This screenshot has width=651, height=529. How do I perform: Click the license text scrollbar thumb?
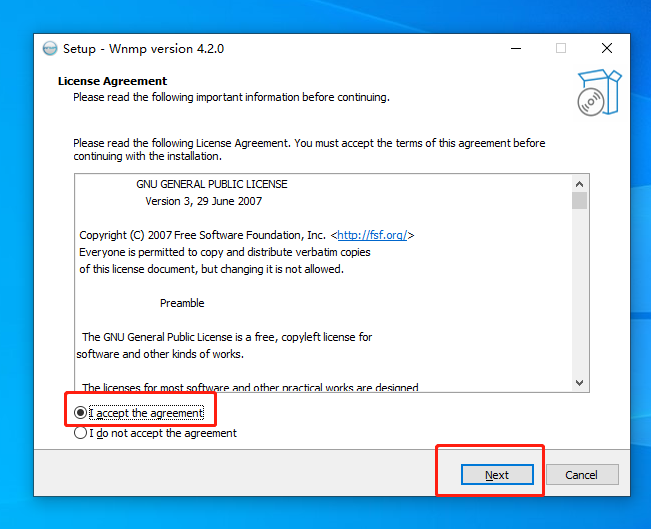[x=580, y=201]
